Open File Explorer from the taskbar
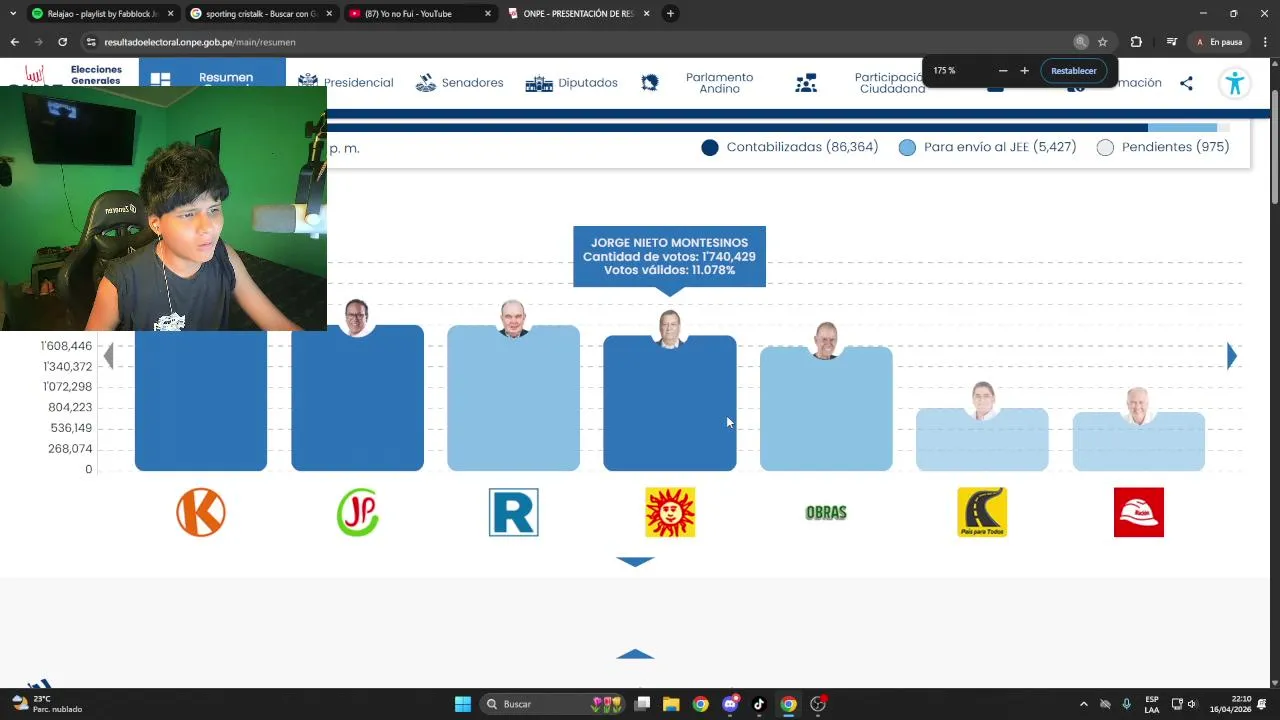This screenshot has width=1280, height=720. (671, 704)
